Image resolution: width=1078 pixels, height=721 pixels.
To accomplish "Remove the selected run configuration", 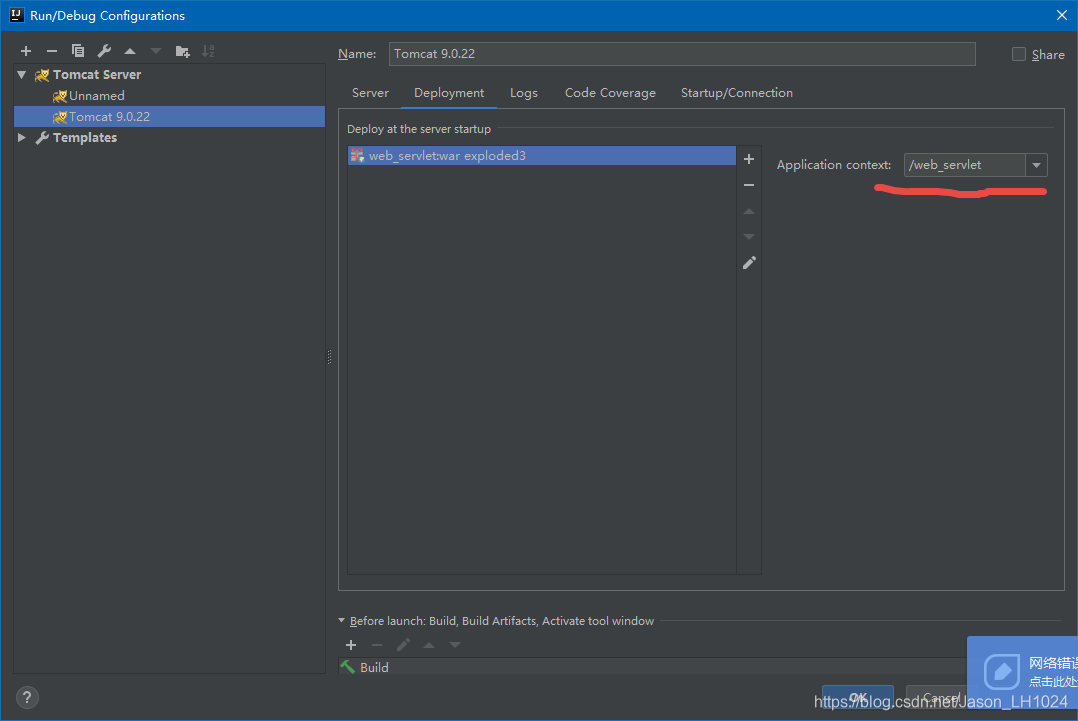I will point(51,50).
